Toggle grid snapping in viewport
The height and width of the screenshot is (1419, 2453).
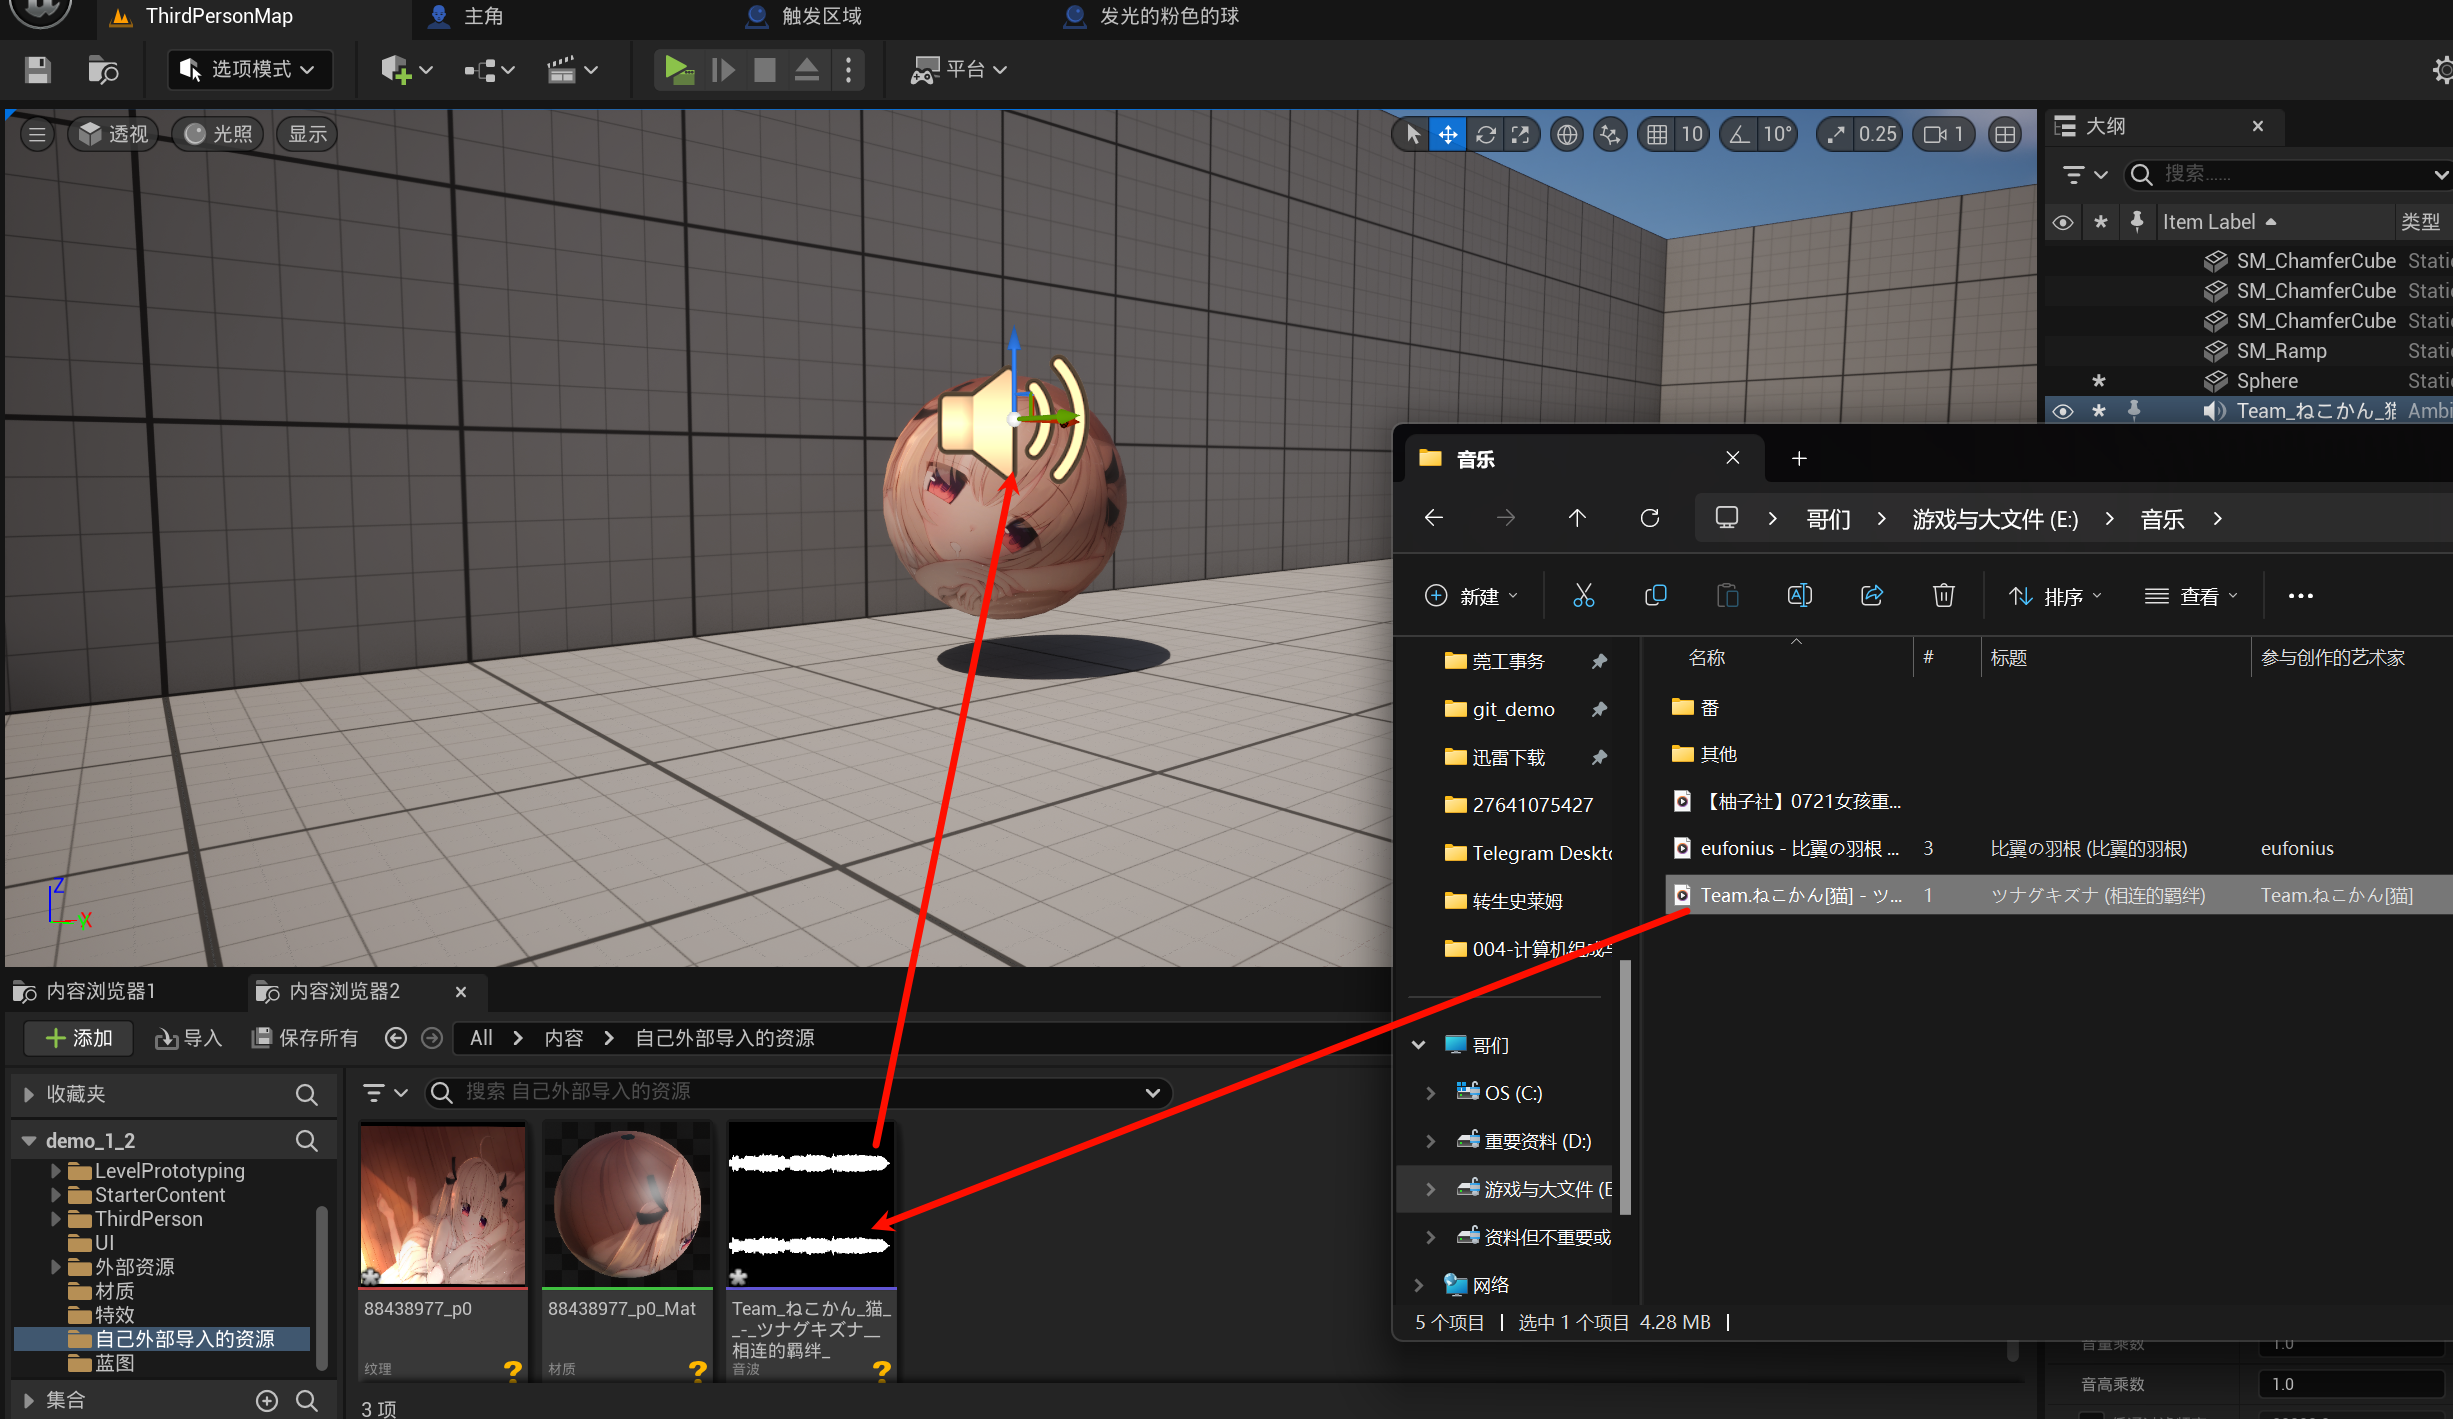[x=1657, y=134]
